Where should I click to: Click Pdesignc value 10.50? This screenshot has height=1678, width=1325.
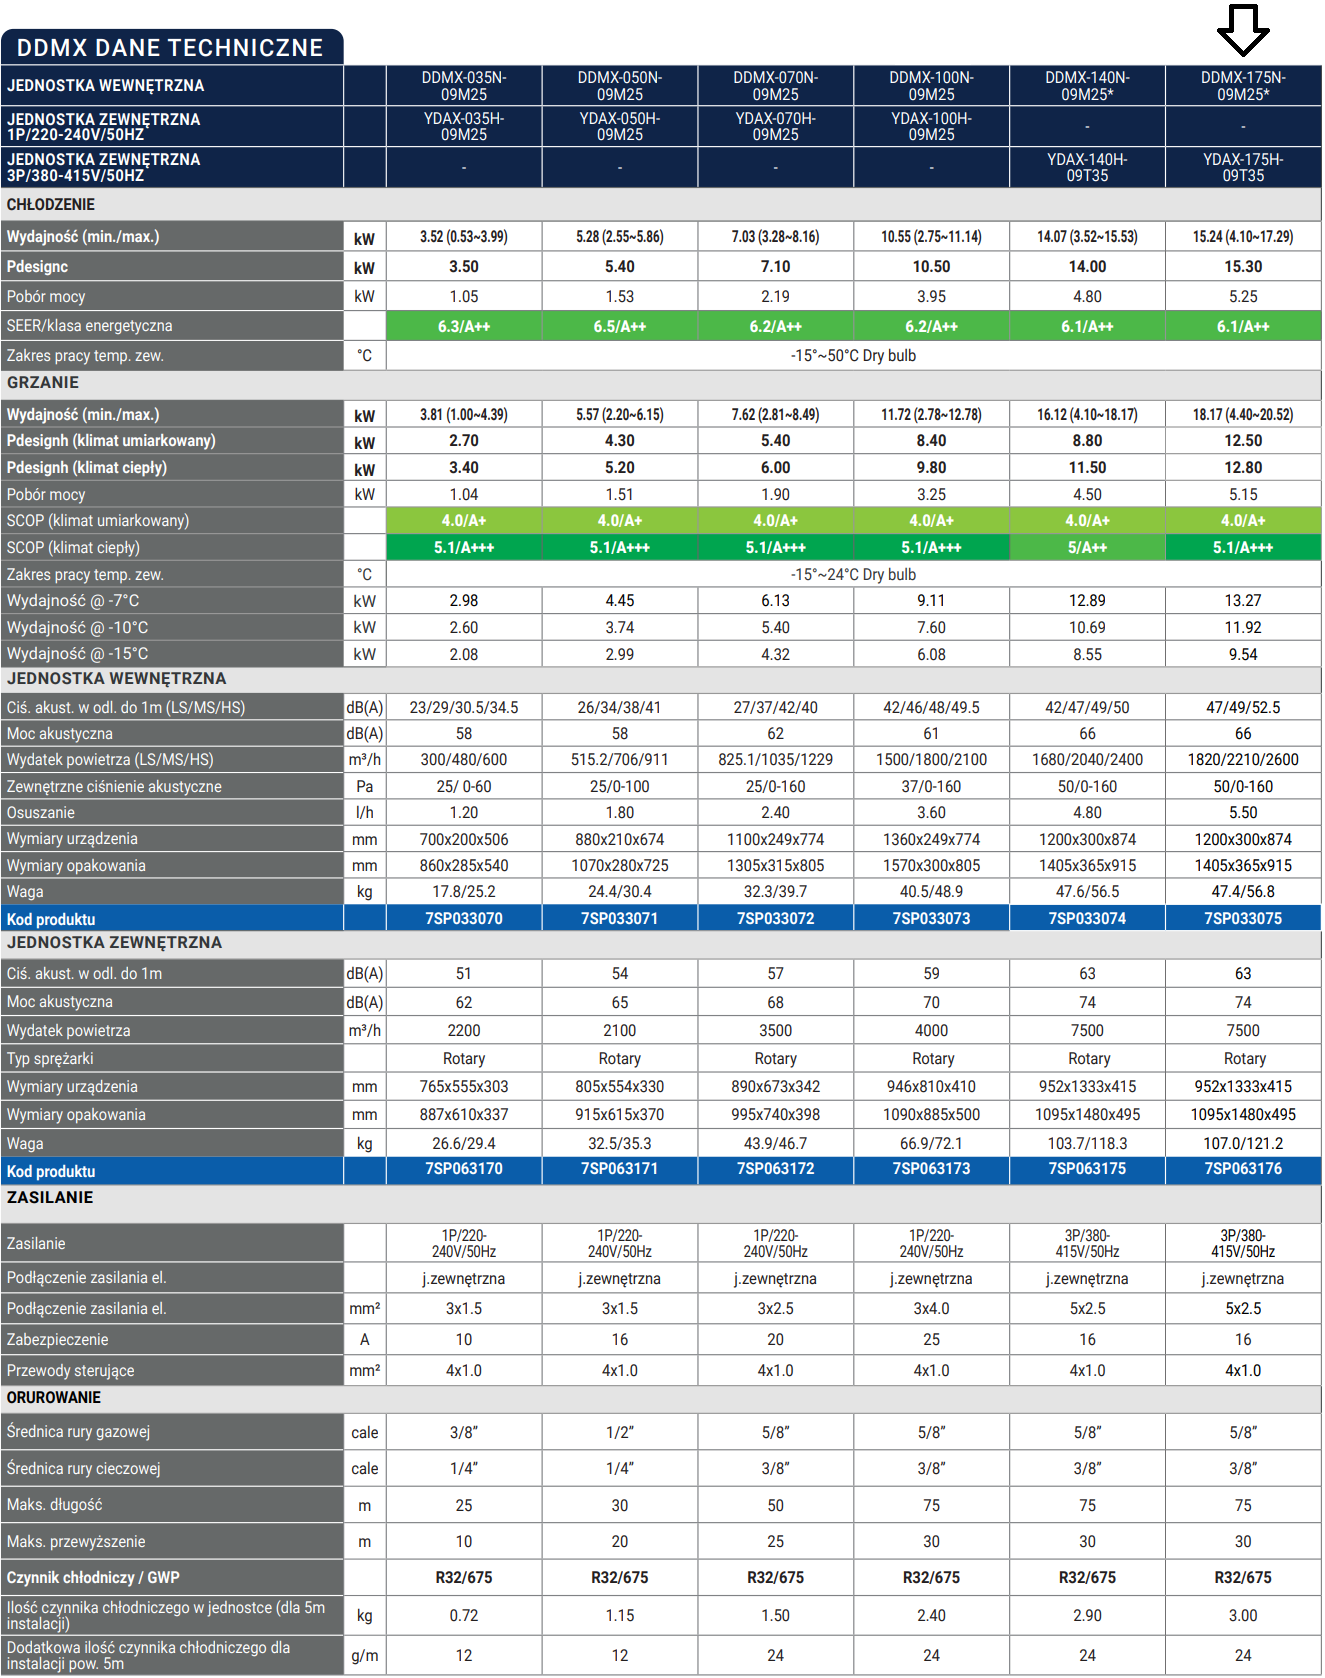[932, 267]
